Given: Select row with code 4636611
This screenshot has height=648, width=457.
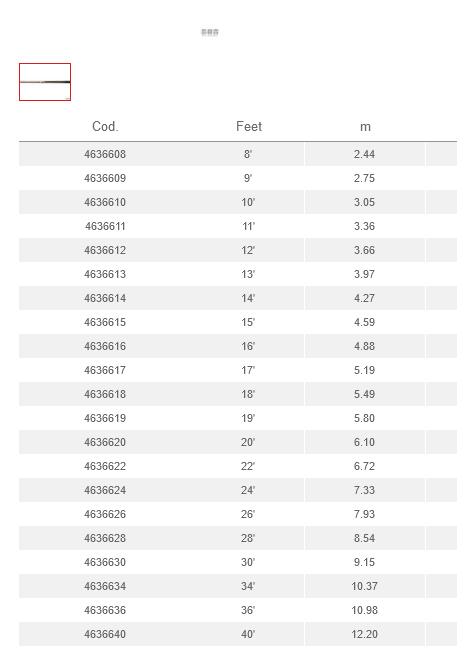Looking at the screenshot, I should tap(238, 226).
